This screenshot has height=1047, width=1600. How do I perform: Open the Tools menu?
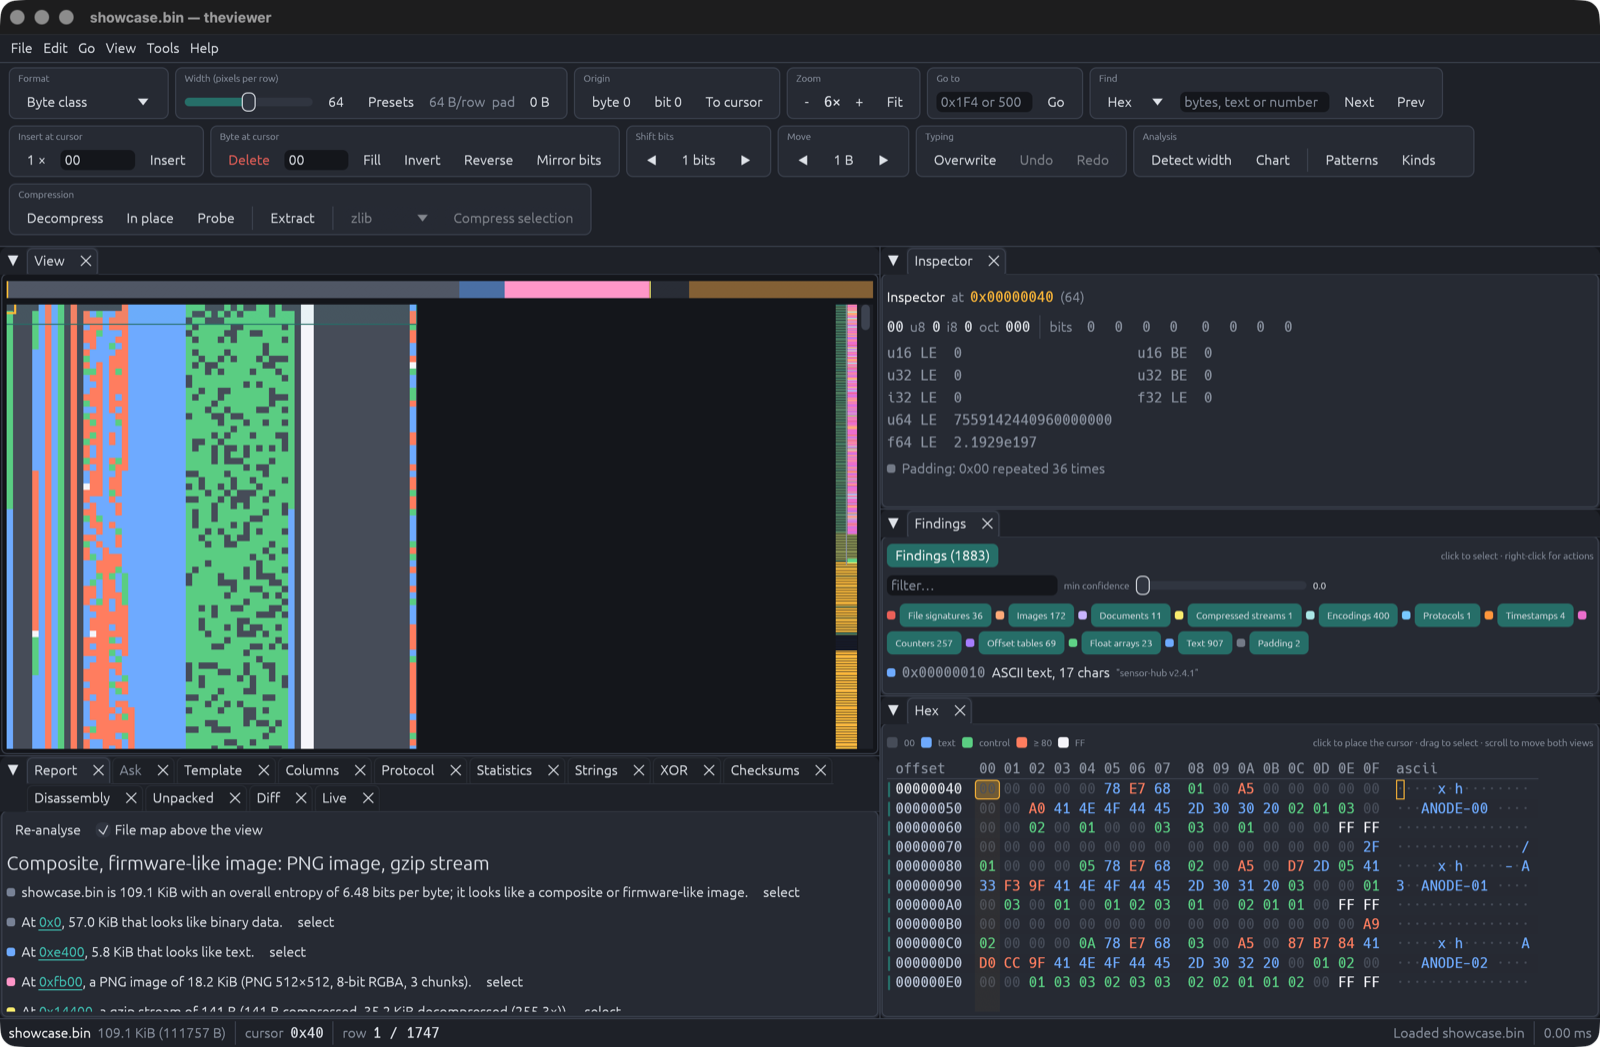coord(163,48)
